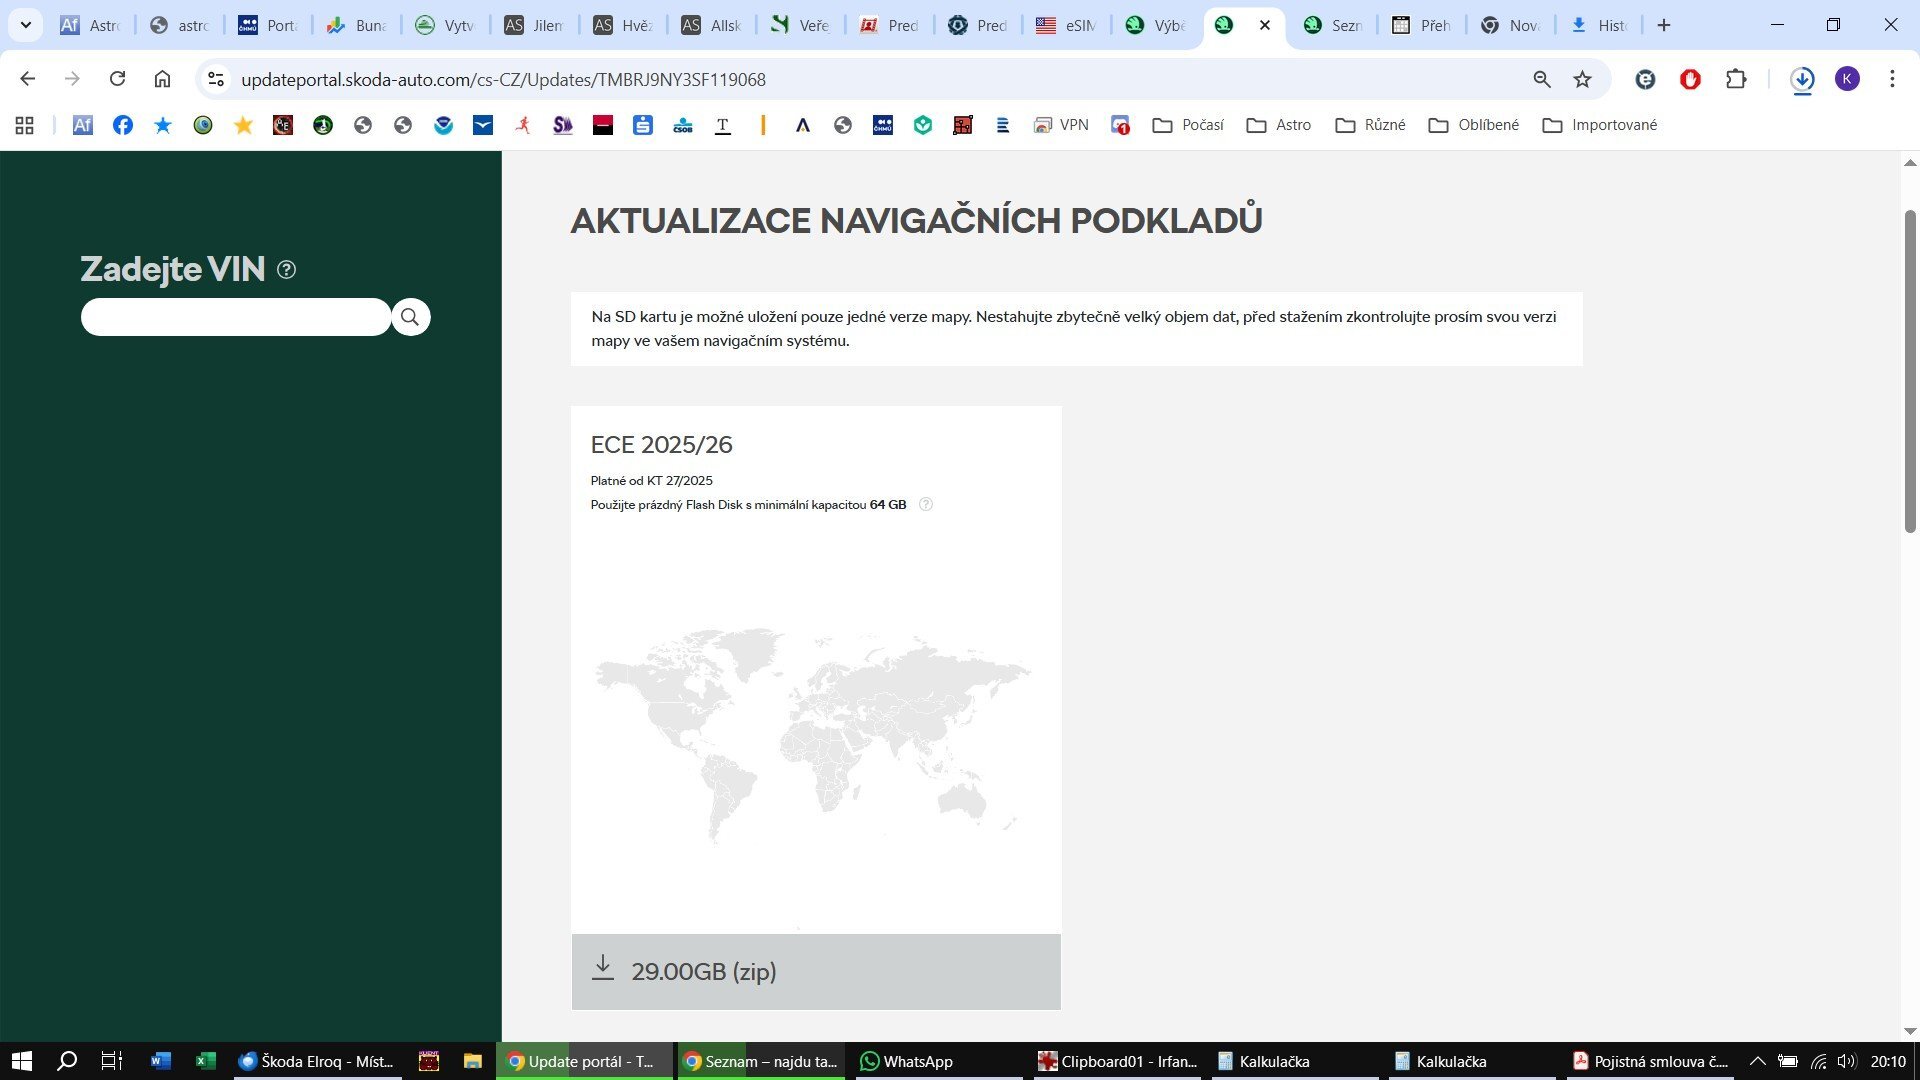The height and width of the screenshot is (1080, 1920).
Task: Switch to the Sezn tab
Action: coord(1333,25)
